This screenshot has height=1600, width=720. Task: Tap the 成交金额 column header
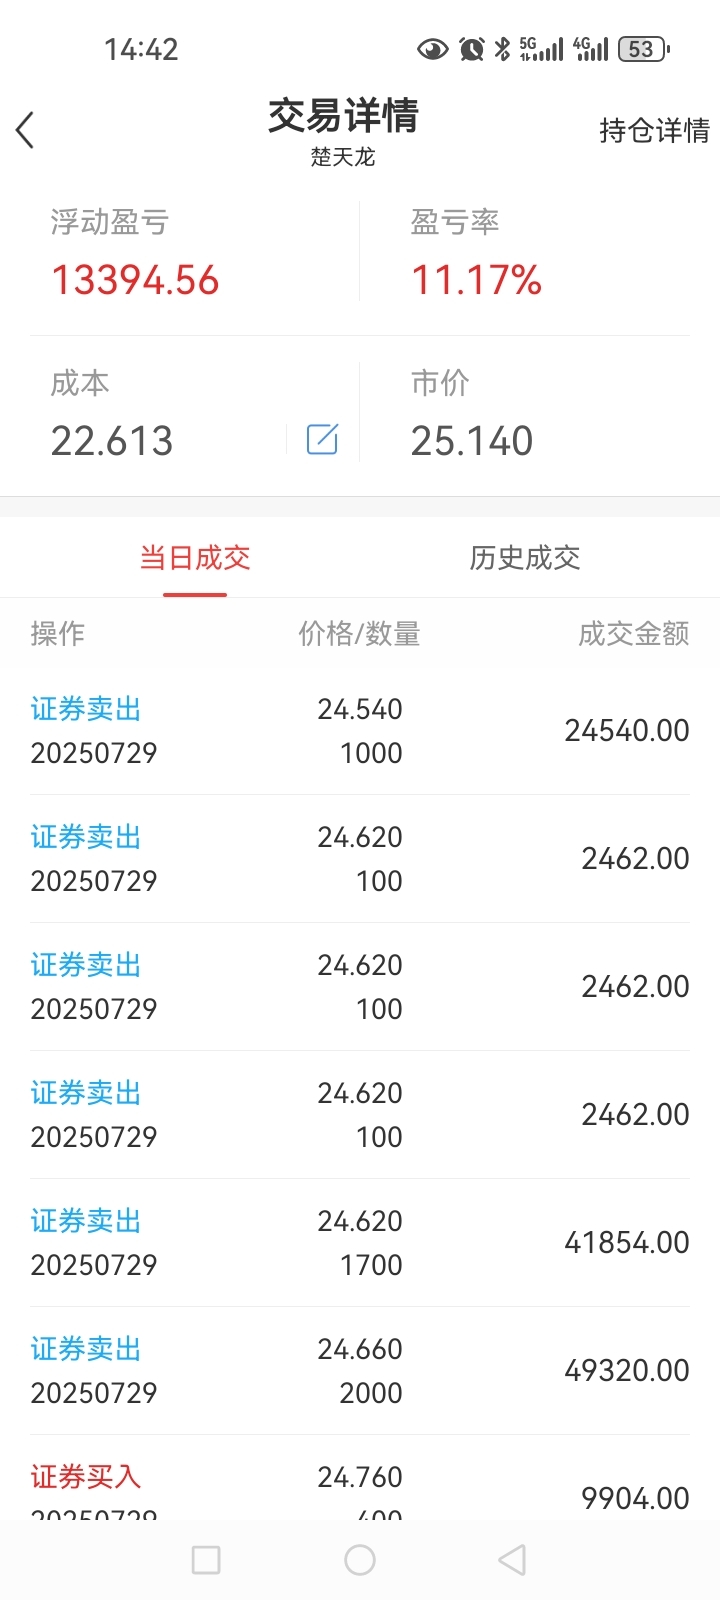tap(634, 634)
